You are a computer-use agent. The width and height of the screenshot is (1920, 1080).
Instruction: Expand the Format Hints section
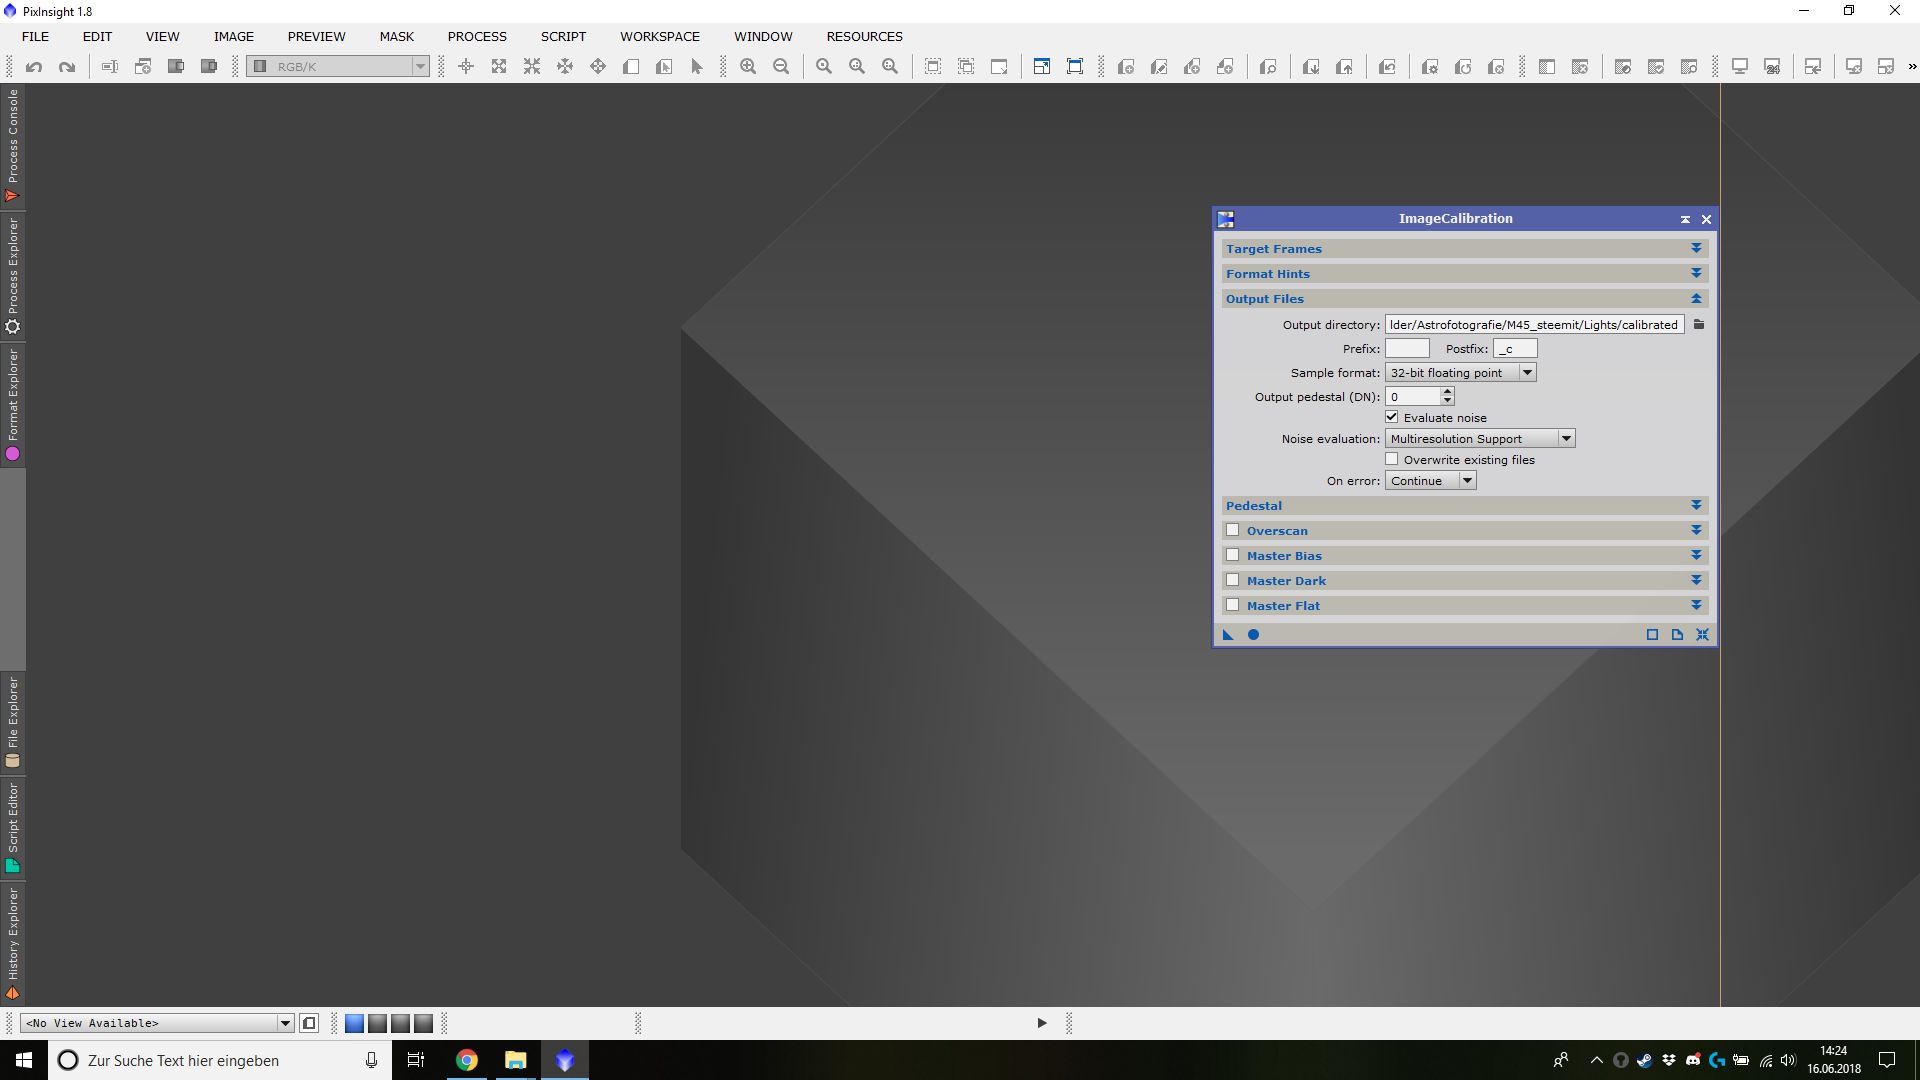1696,273
